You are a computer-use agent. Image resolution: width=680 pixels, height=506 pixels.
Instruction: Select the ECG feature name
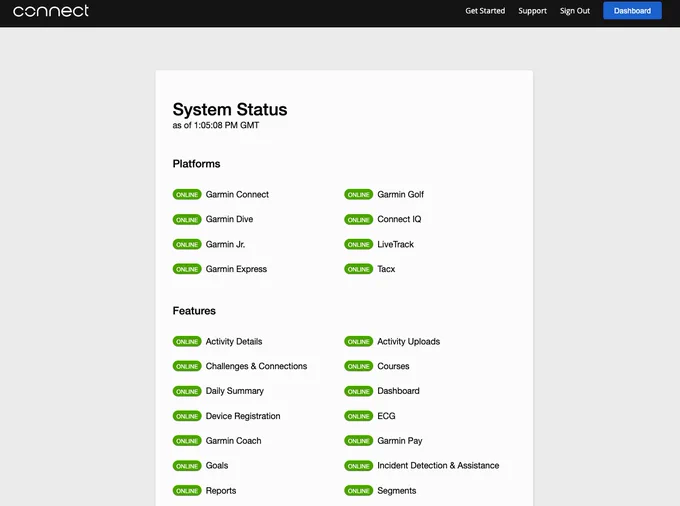click(x=386, y=416)
